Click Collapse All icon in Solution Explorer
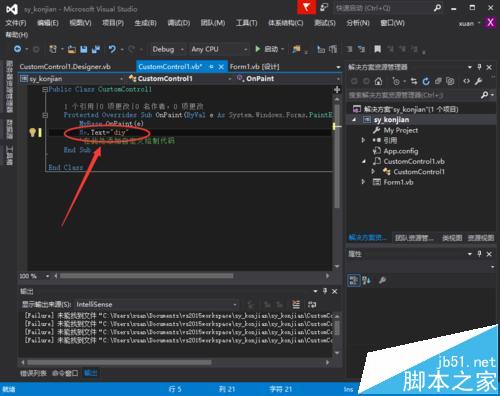The width and height of the screenshot is (500, 396). pos(438,81)
